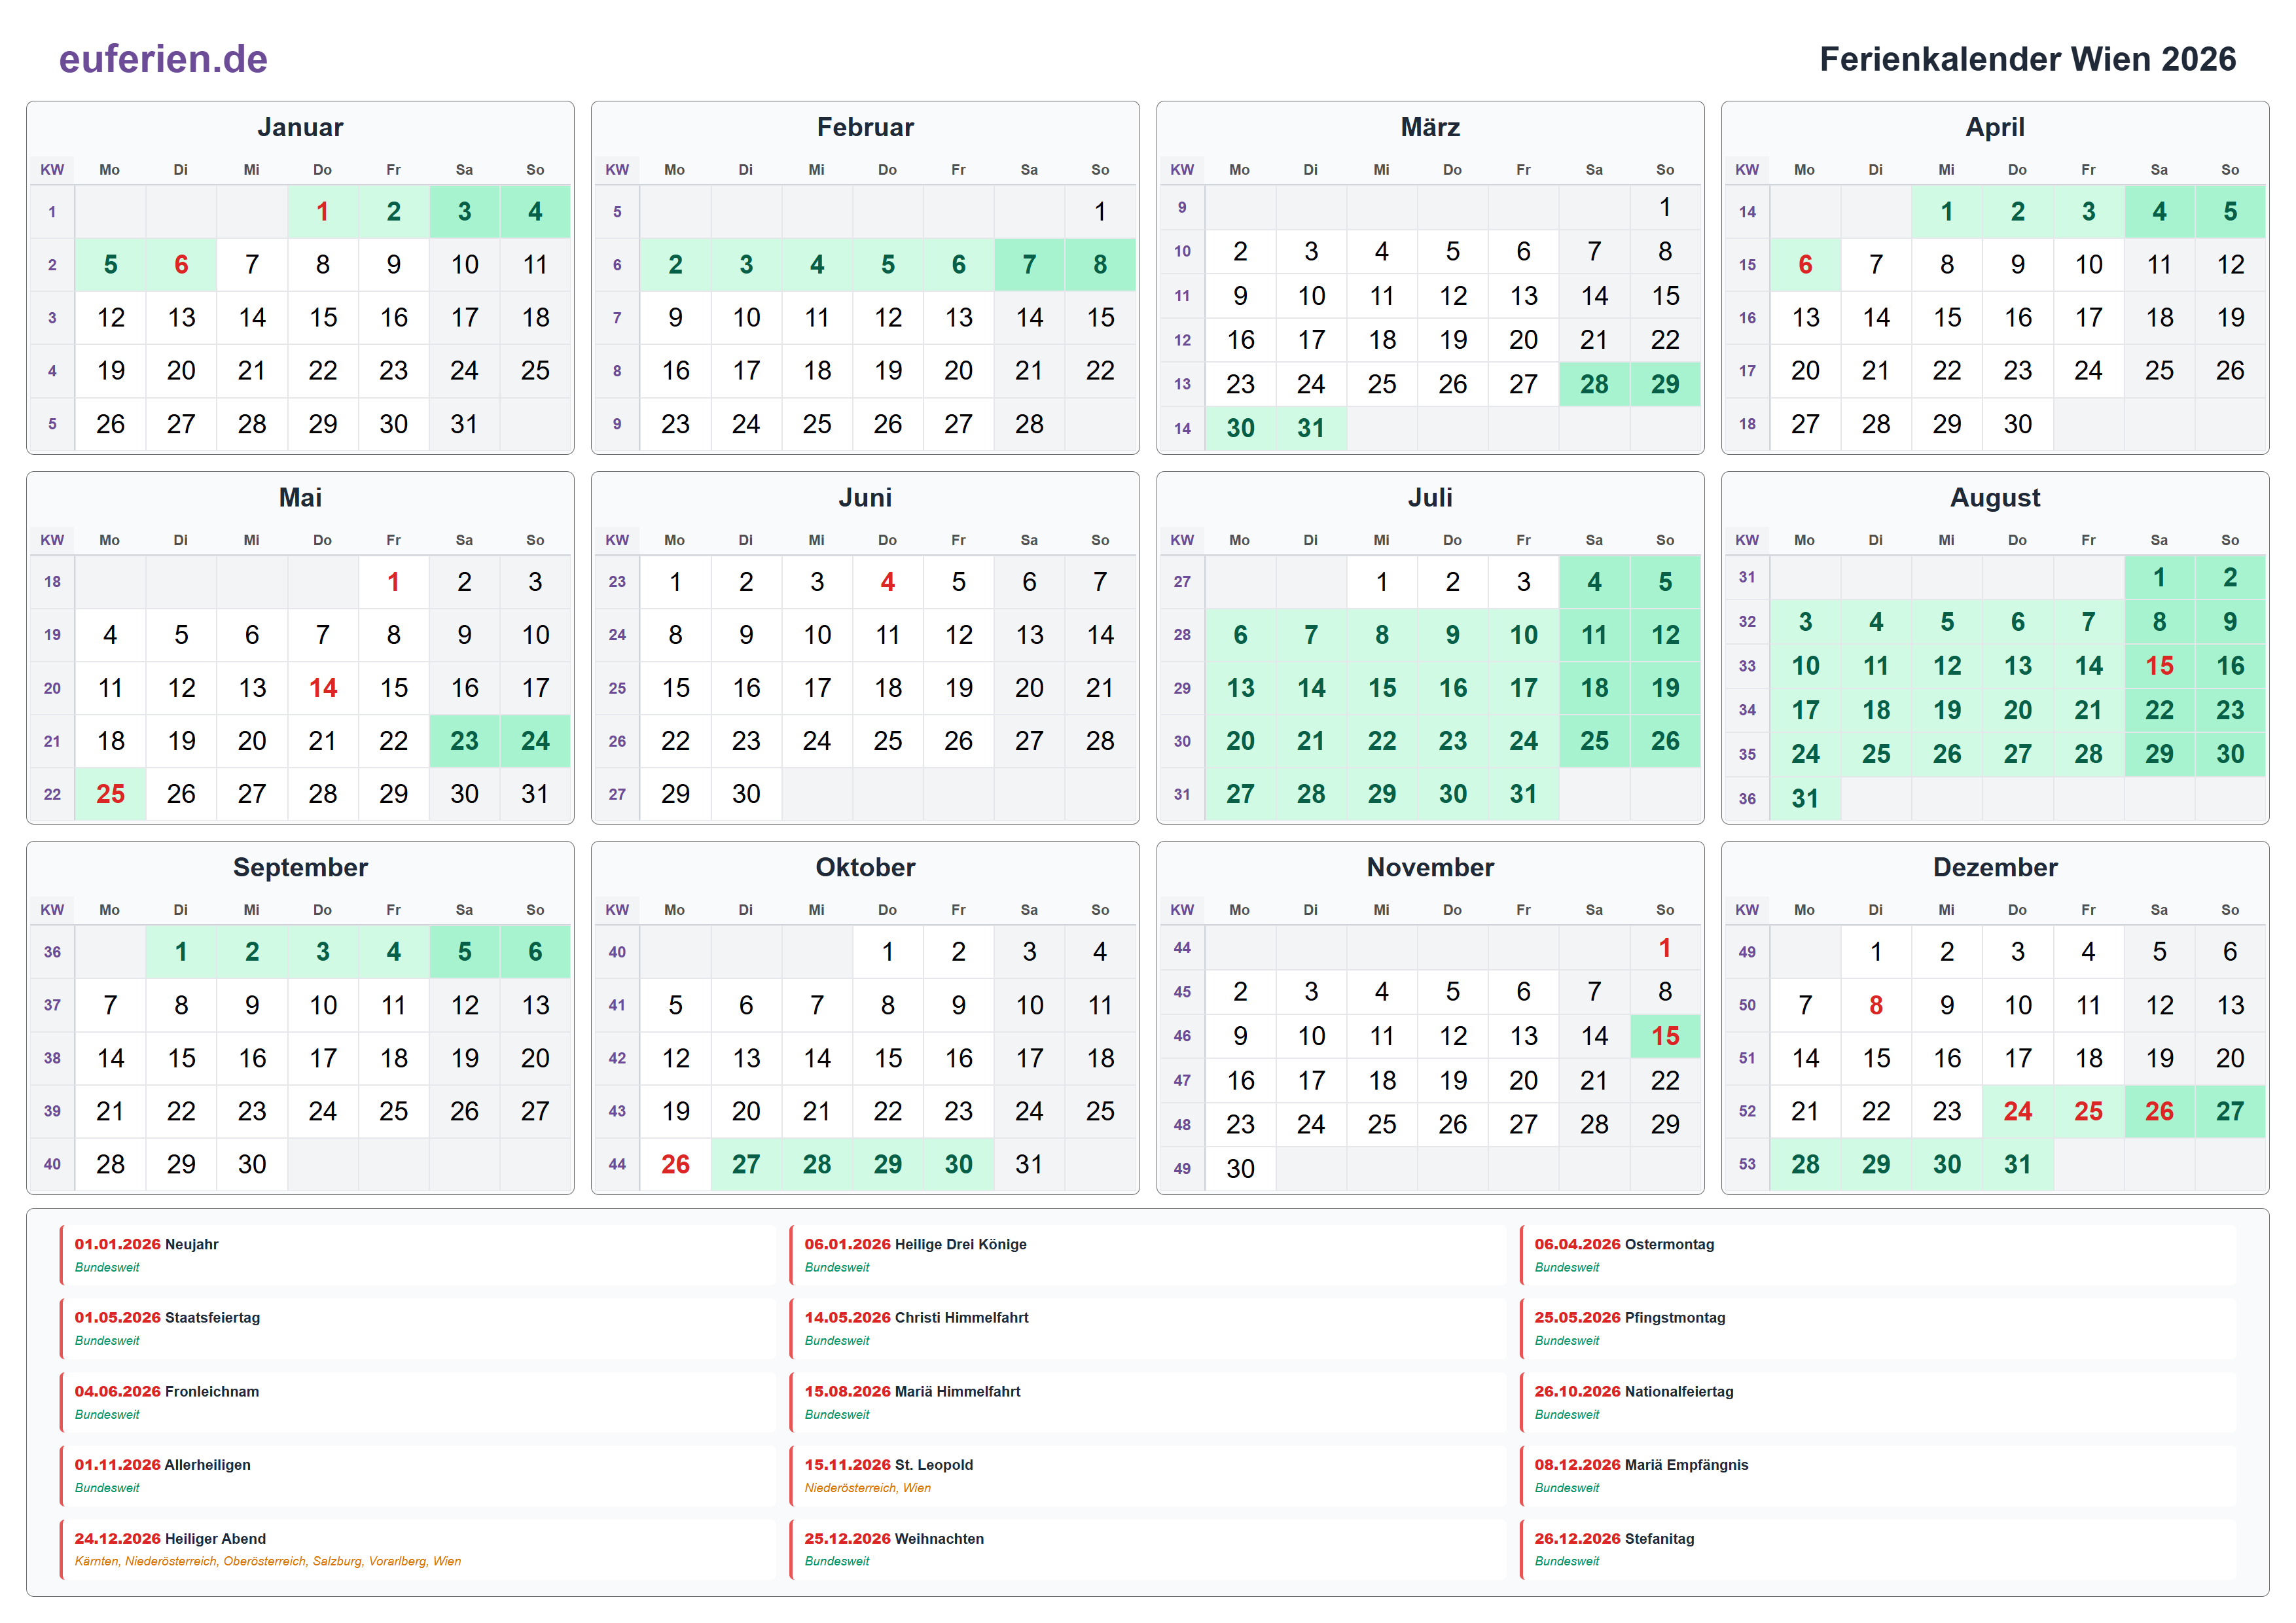The height and width of the screenshot is (1623, 2296).
Task: Click red August 15 date
Action: coord(2159,666)
